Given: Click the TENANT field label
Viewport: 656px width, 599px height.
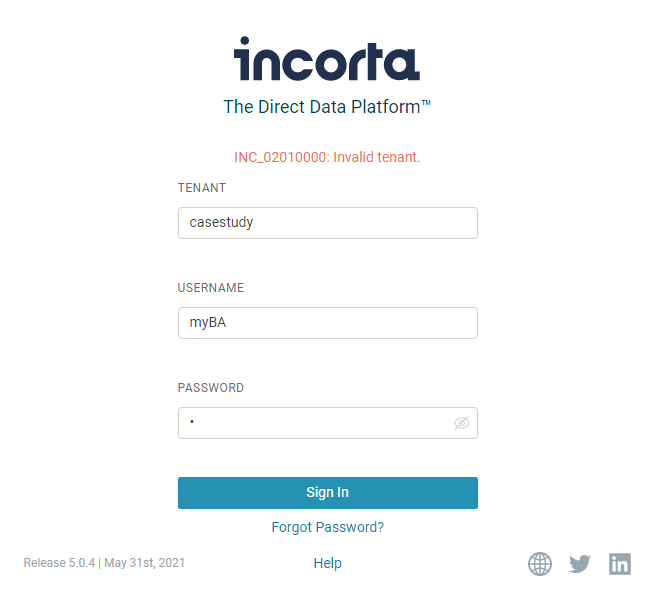Looking at the screenshot, I should coord(202,188).
